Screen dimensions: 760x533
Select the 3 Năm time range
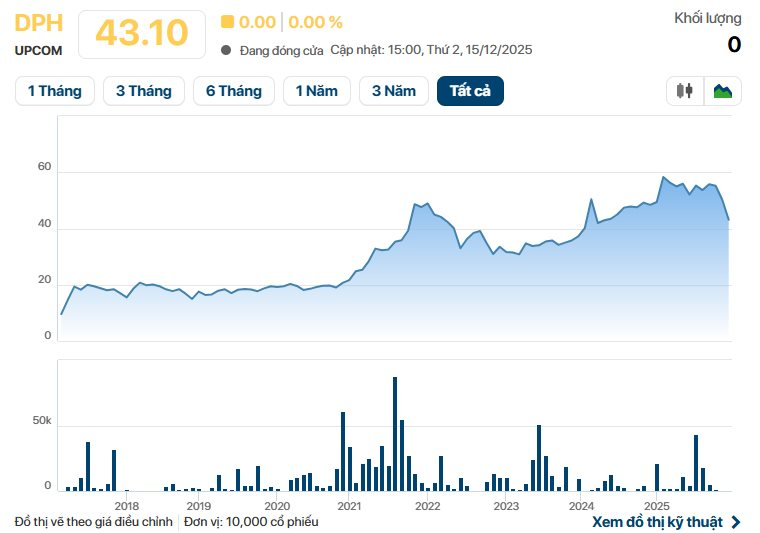(x=393, y=91)
